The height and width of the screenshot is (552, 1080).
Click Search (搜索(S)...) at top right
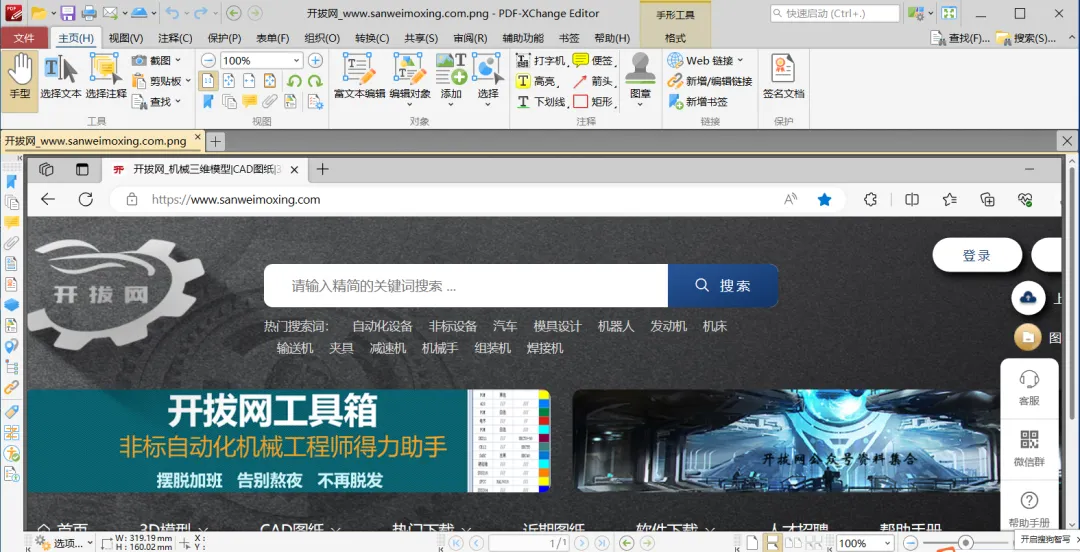tap(1026, 38)
